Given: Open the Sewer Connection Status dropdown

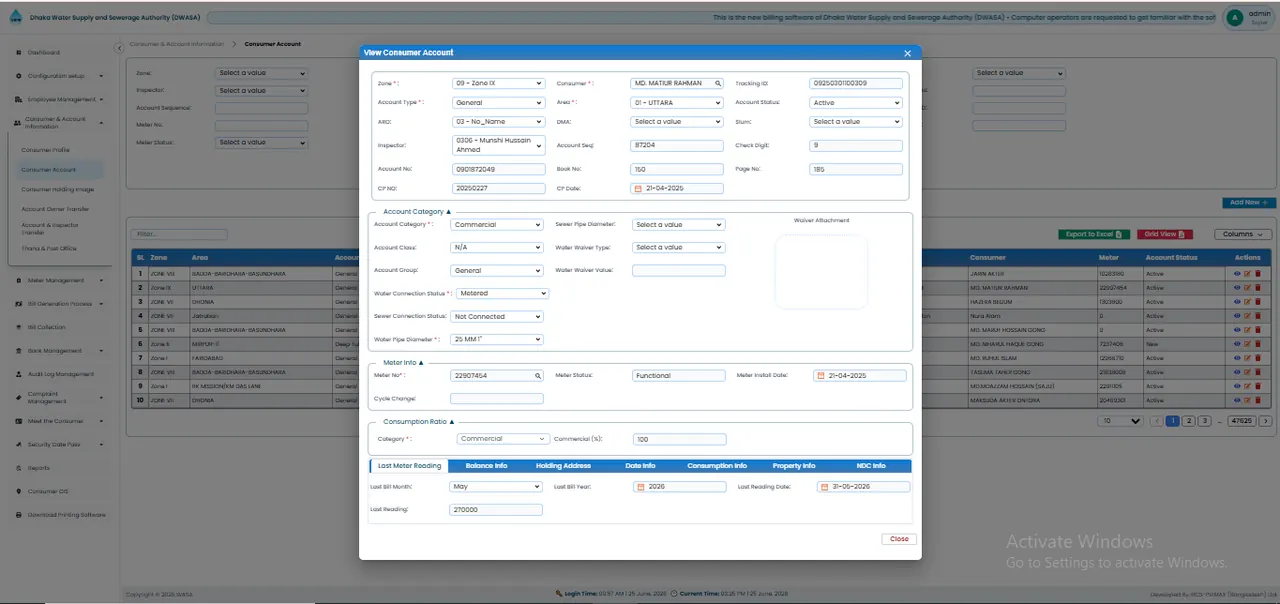Looking at the screenshot, I should click(x=498, y=317).
